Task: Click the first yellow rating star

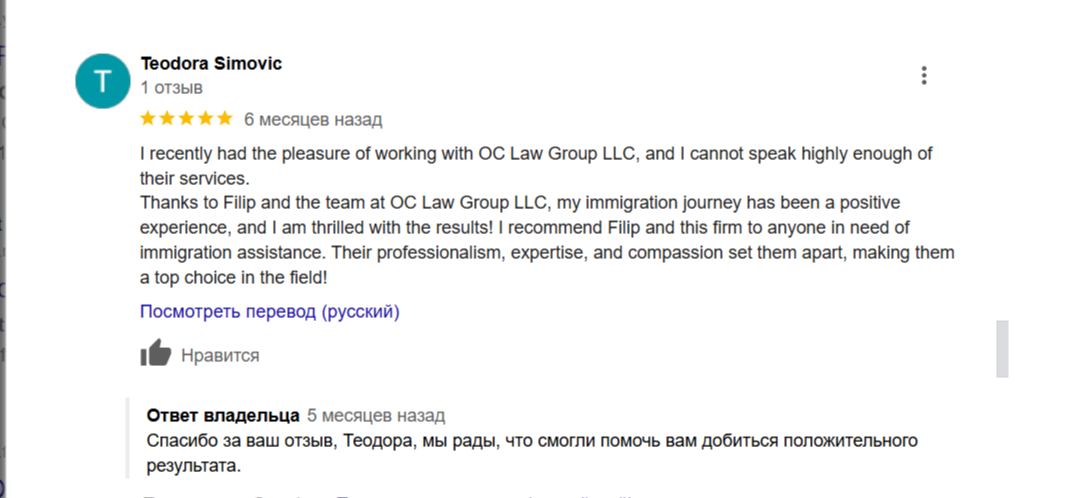Action: click(x=148, y=119)
